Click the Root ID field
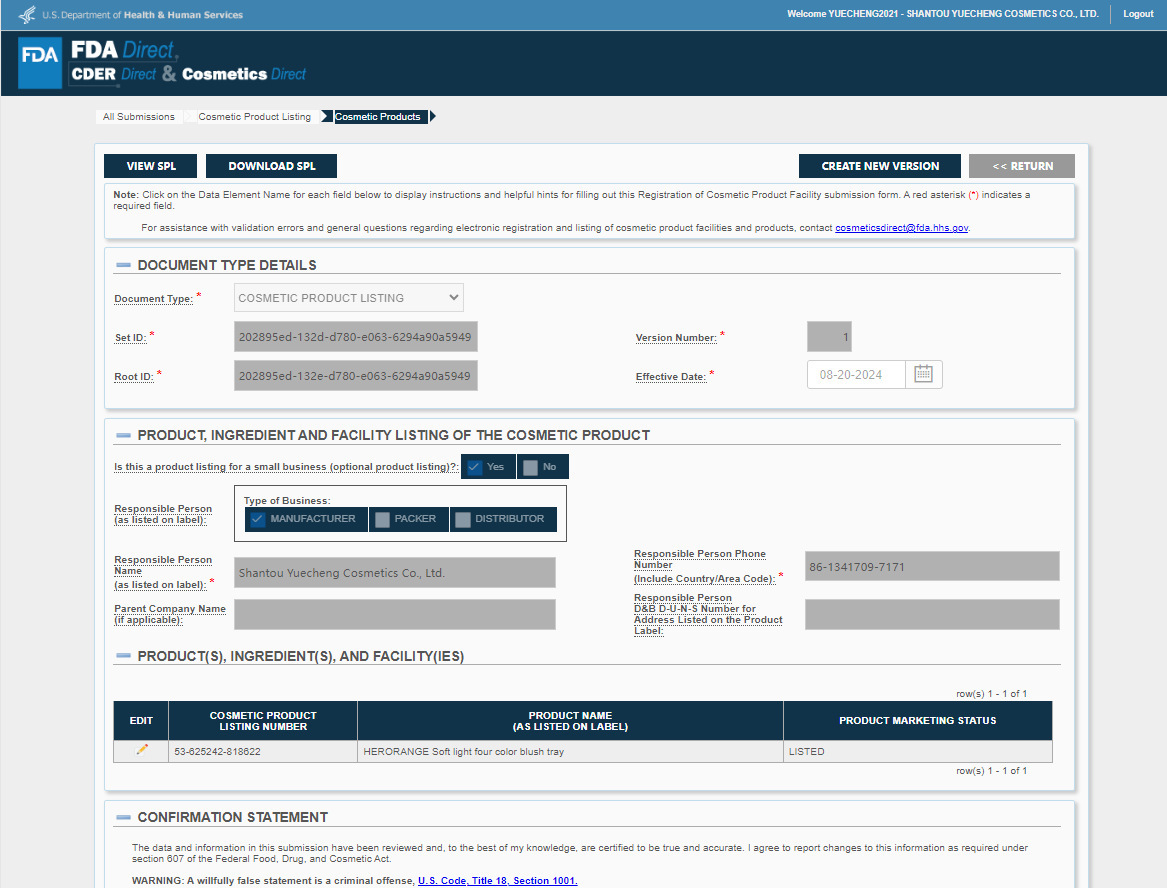Image resolution: width=1167 pixels, height=888 pixels. 356,376
